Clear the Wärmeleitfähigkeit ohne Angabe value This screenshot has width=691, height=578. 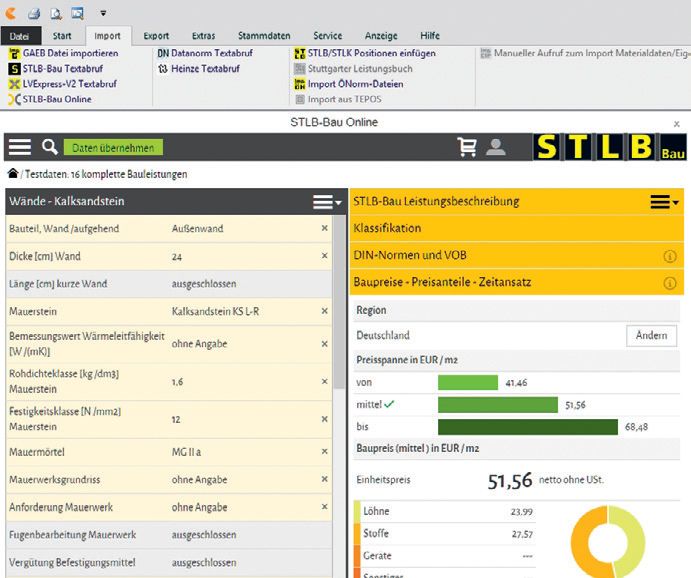click(324, 344)
